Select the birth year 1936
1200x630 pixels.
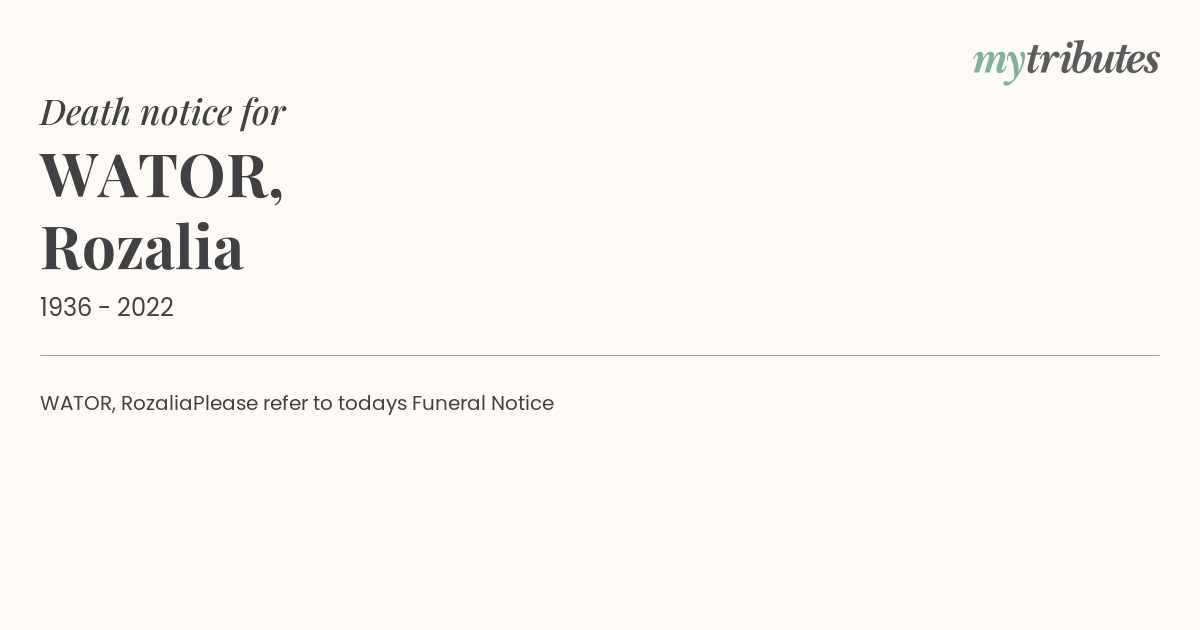pos(66,307)
